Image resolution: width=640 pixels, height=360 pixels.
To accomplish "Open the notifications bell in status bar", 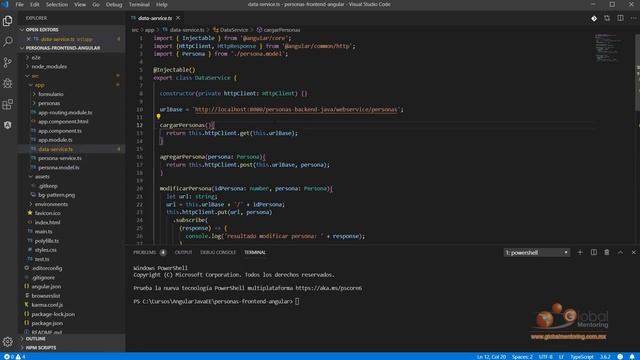I will 632,357.
